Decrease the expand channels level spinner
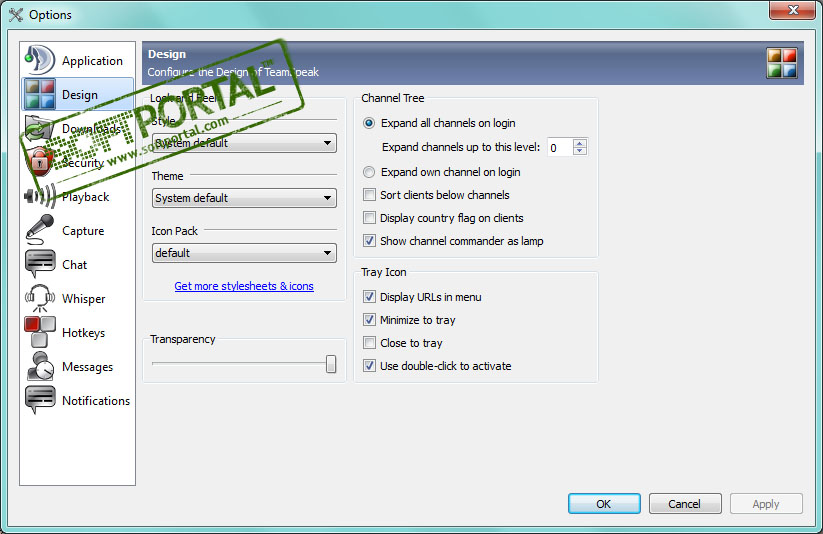 pos(579,151)
